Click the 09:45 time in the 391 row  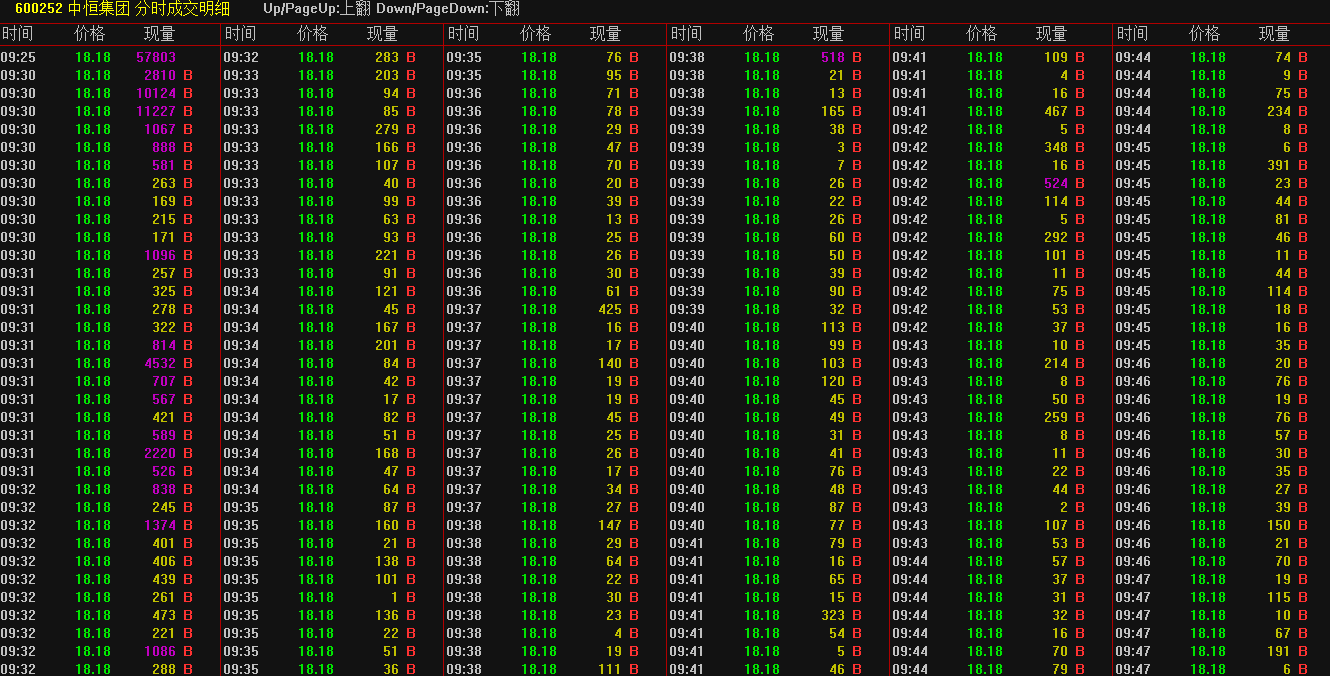click(1133, 165)
